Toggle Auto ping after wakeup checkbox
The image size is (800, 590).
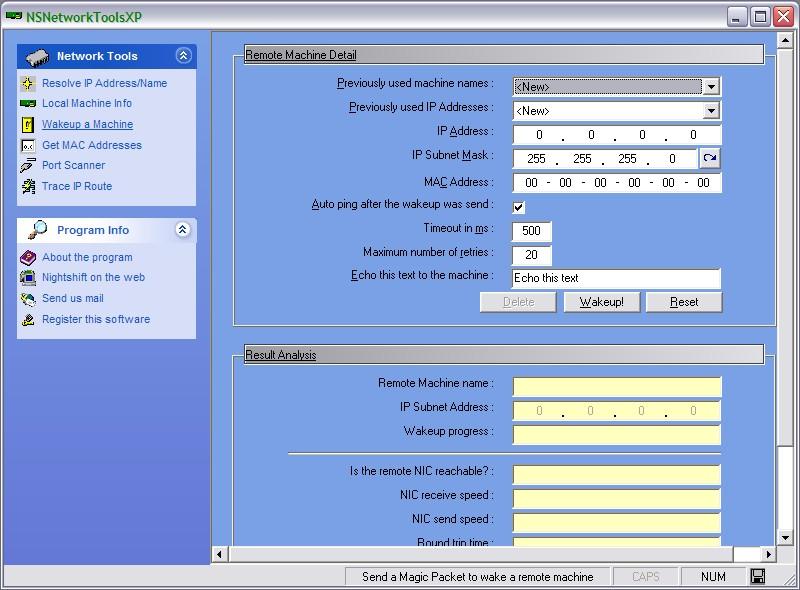518,207
